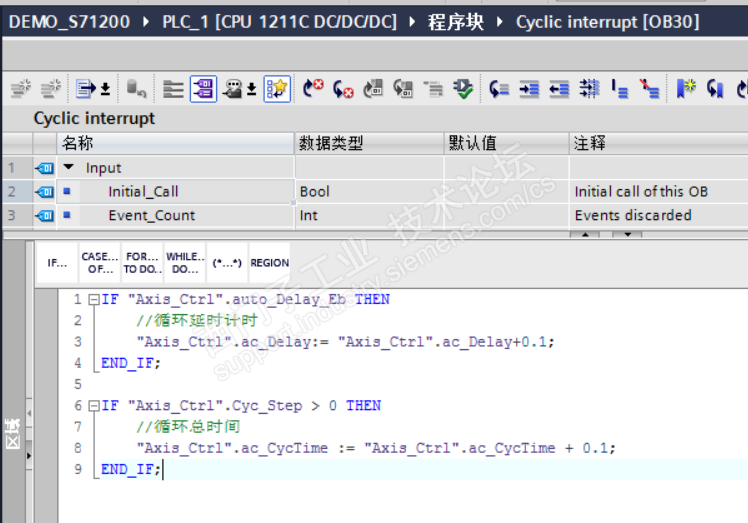Image resolution: width=748 pixels, height=523 pixels.
Task: Click the add row toolbar icon
Action: [x=51, y=89]
